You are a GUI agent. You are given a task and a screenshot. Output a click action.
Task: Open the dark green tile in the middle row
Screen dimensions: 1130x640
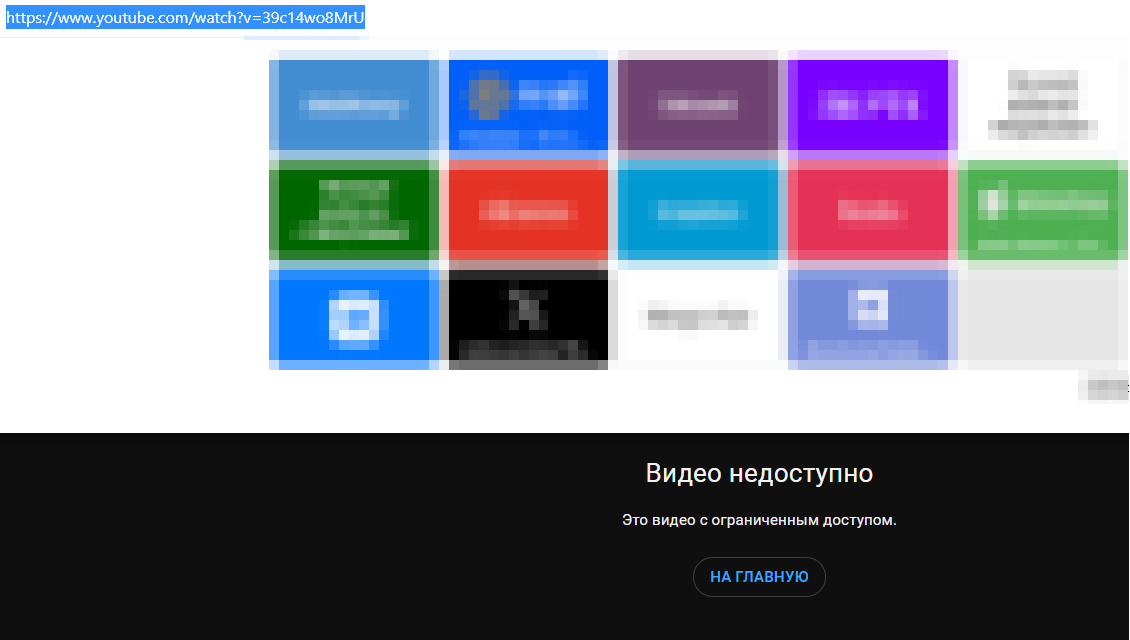point(352,211)
